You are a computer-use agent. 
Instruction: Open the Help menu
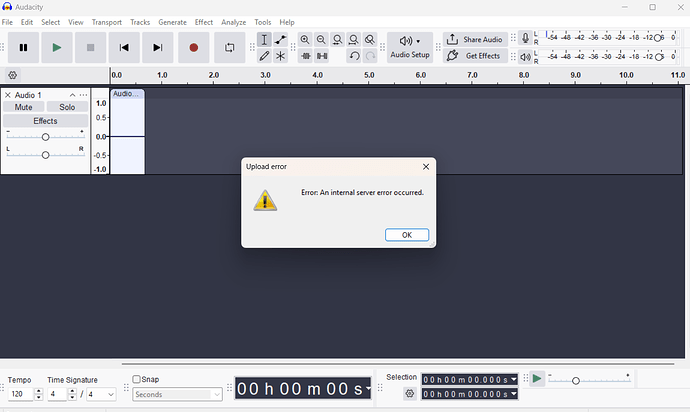click(287, 22)
